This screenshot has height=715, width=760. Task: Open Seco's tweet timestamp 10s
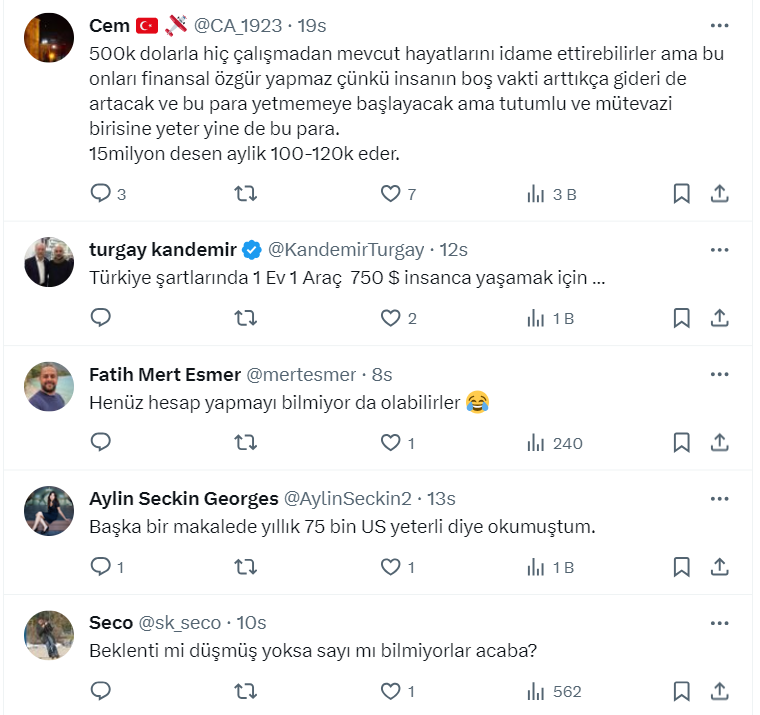(x=252, y=622)
